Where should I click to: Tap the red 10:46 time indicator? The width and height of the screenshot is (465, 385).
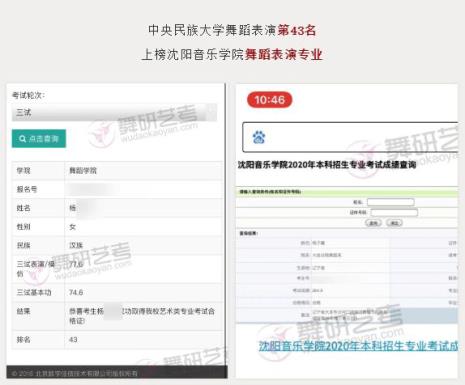point(269,100)
